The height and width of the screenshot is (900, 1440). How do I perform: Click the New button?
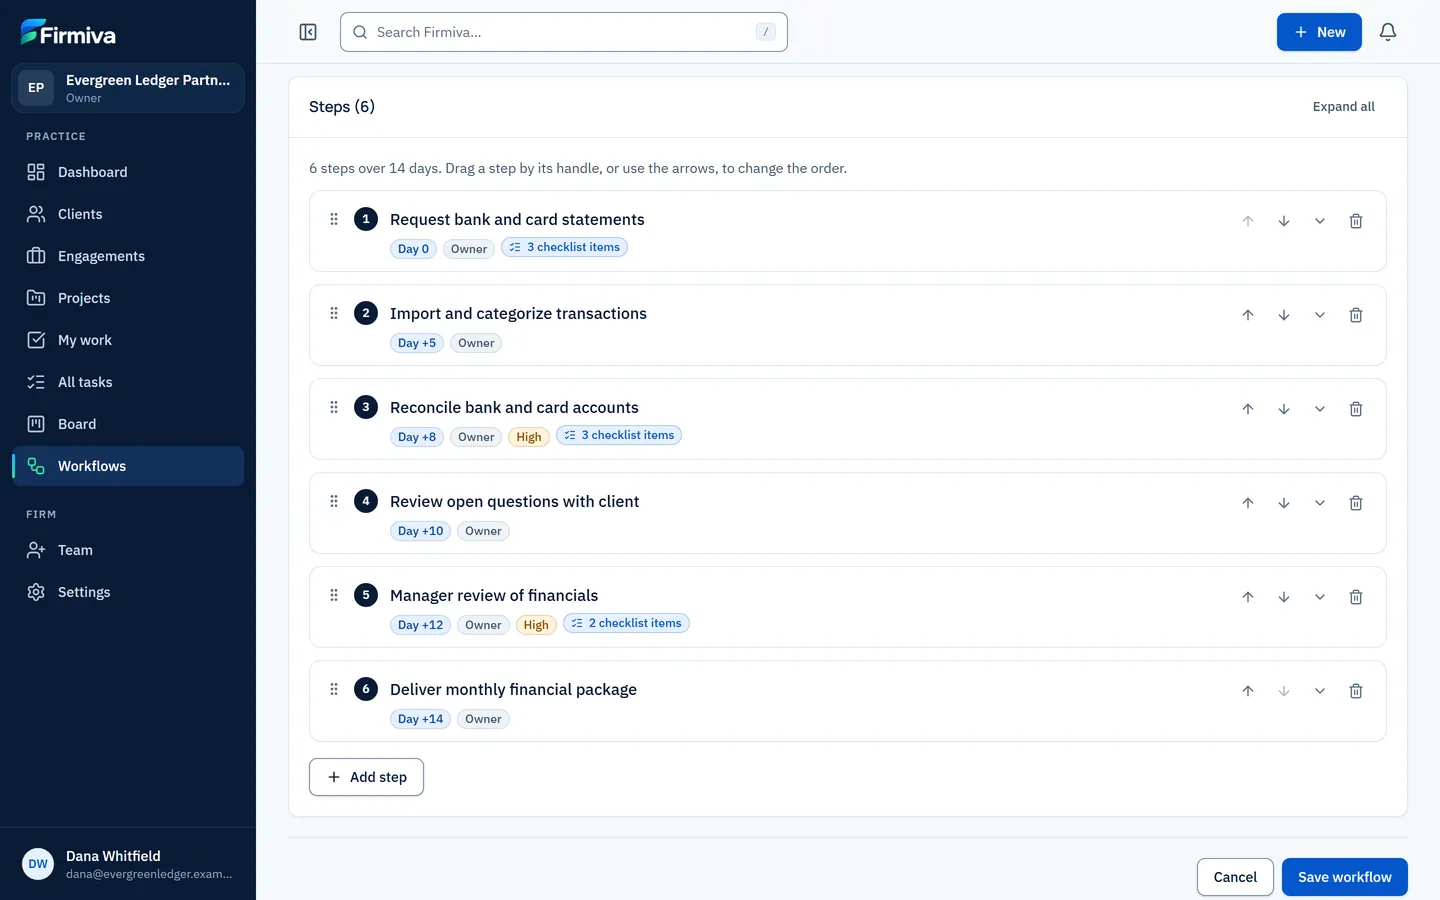pyautogui.click(x=1319, y=32)
